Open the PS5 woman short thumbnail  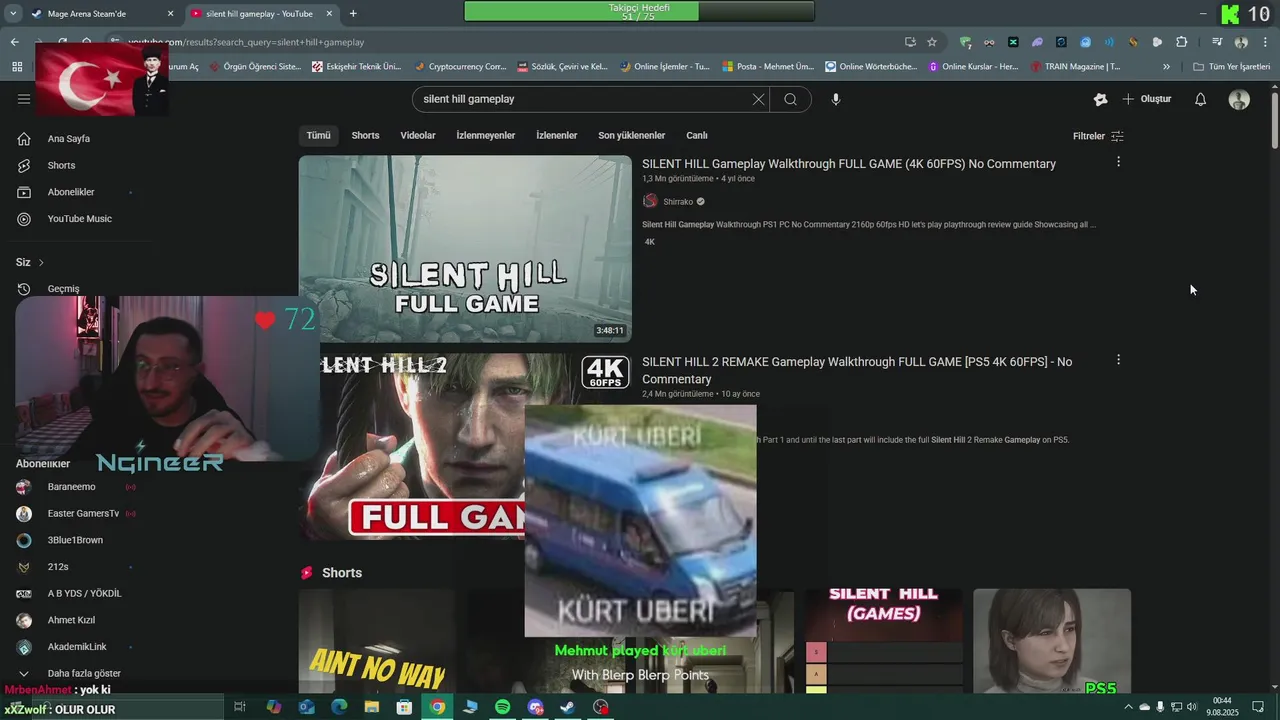pos(1052,640)
